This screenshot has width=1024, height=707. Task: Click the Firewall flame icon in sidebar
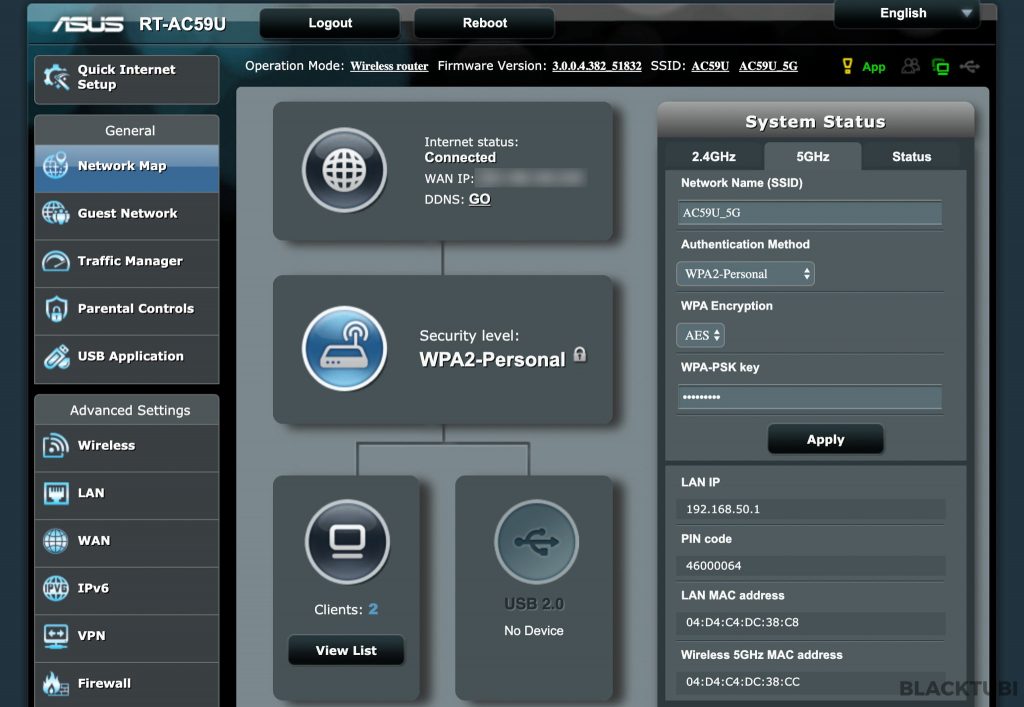coord(56,683)
